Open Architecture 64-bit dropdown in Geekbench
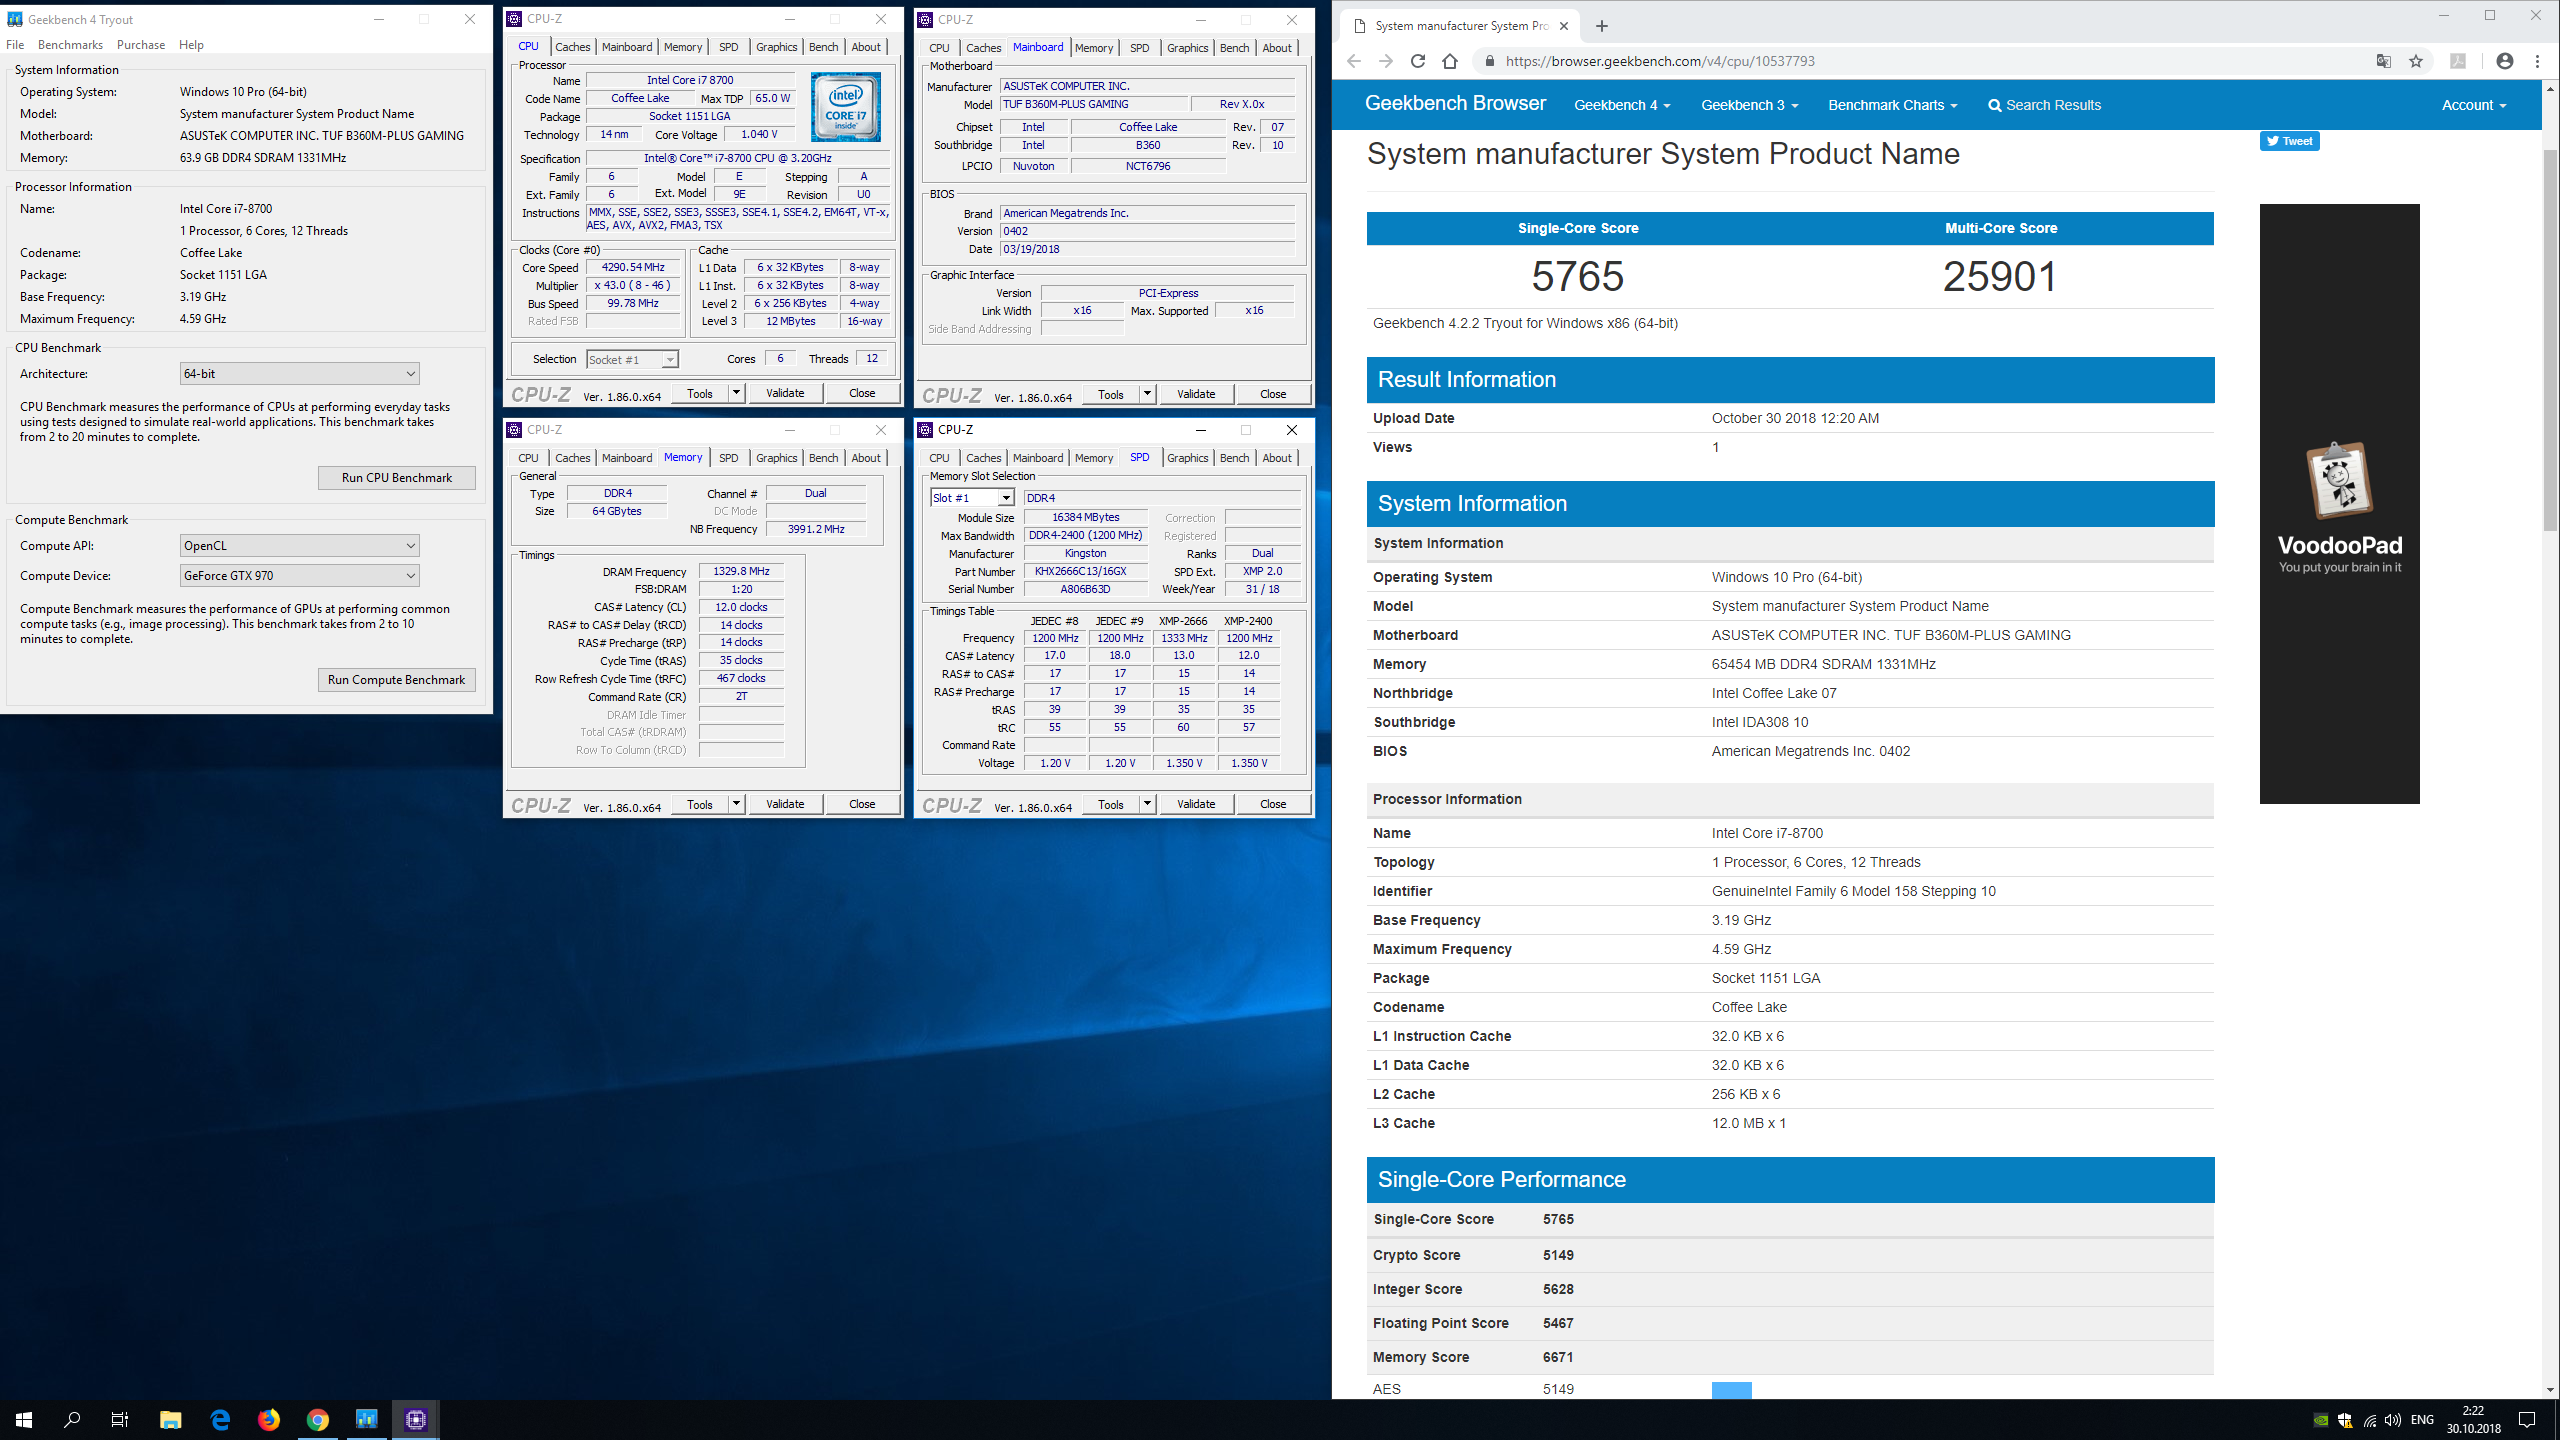This screenshot has width=2560, height=1440. coord(300,373)
